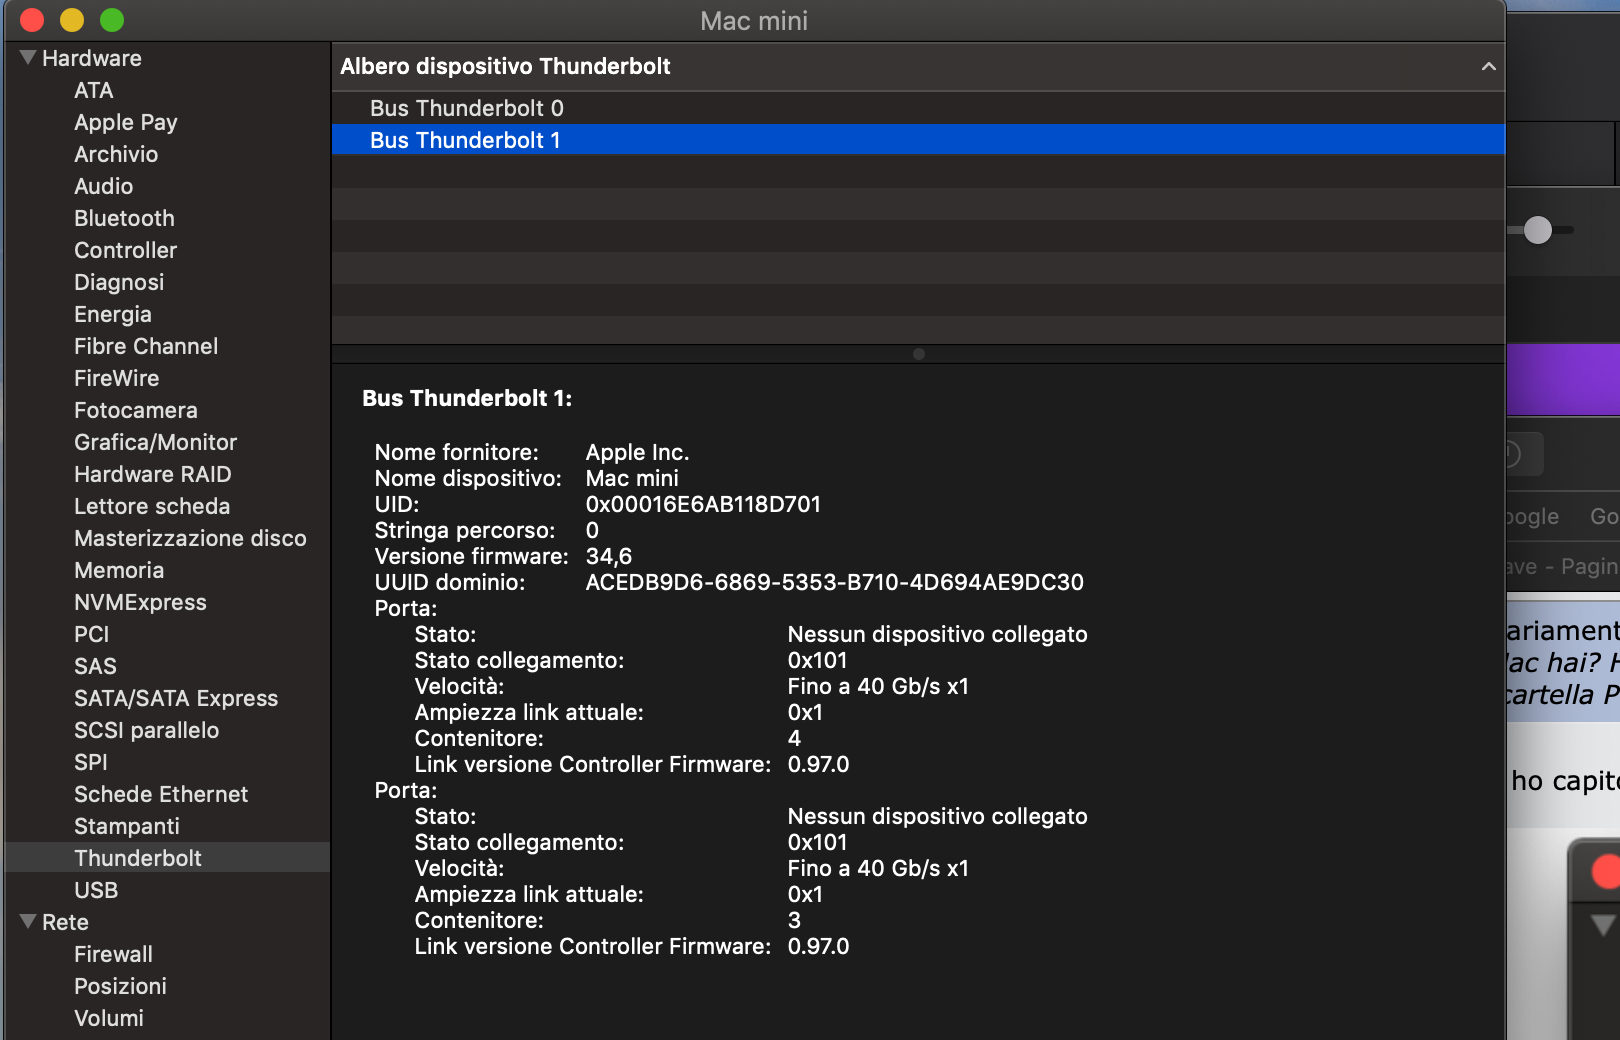This screenshot has height=1040, width=1620.
Task: Open the Memoria section
Action: 119,570
